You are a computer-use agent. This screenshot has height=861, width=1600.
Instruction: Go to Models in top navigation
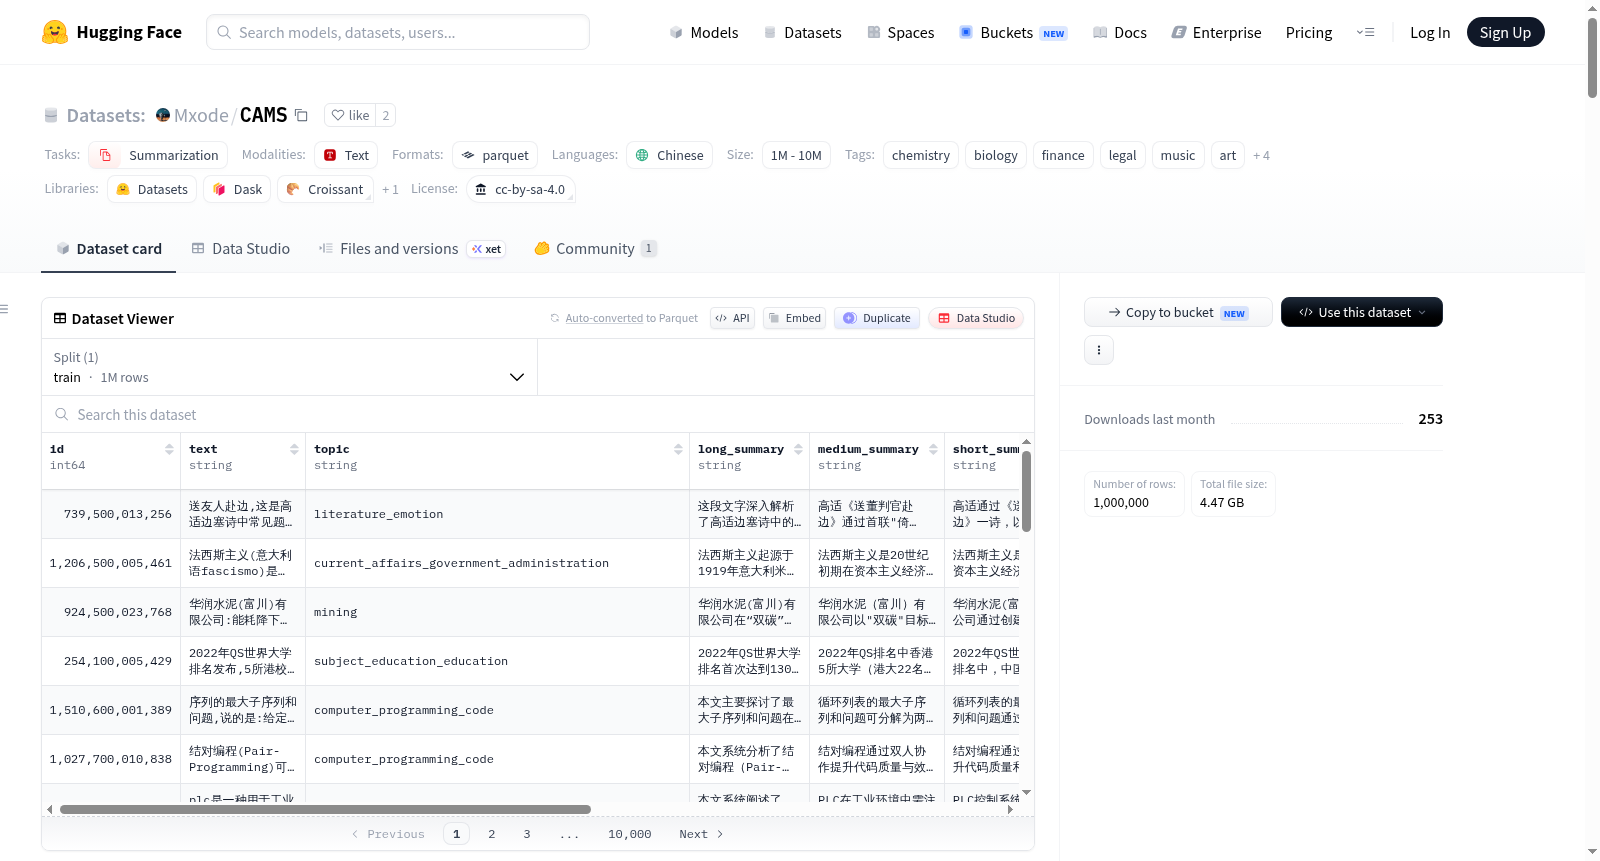(x=704, y=32)
